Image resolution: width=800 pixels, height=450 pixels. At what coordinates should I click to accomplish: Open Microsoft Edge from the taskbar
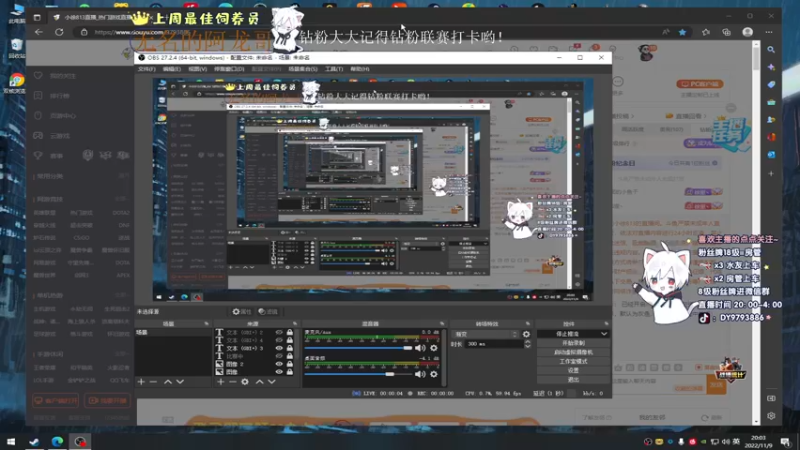click(57, 441)
